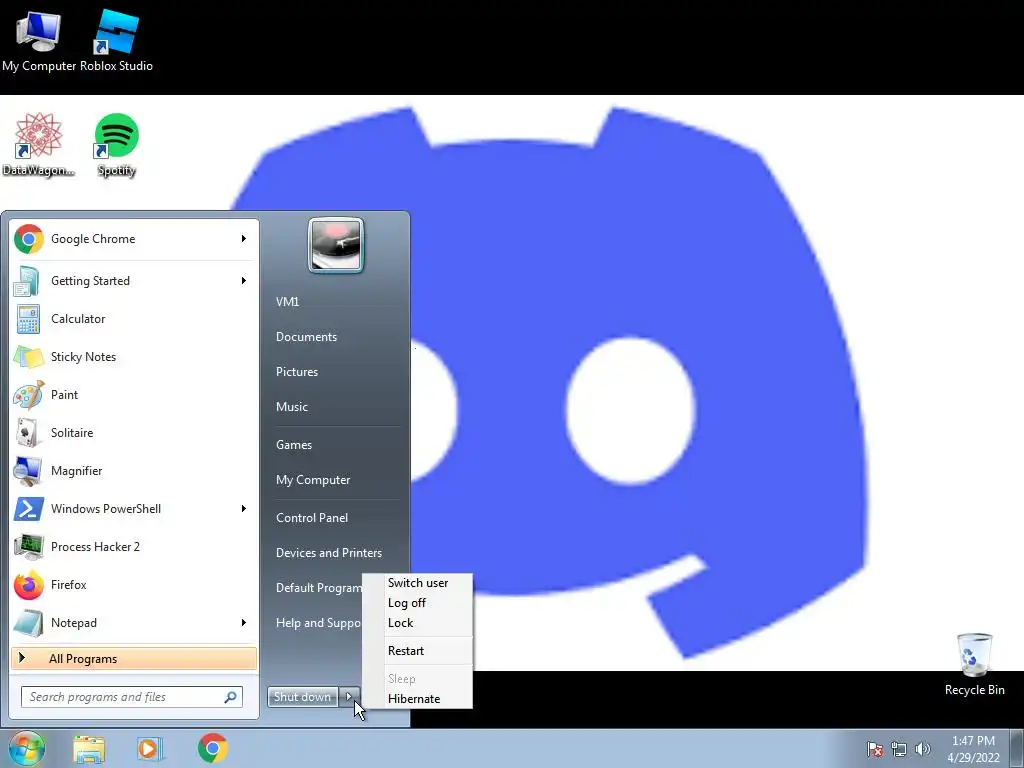Click the Windows Start orb
The image size is (1024, 768).
[x=27, y=748]
